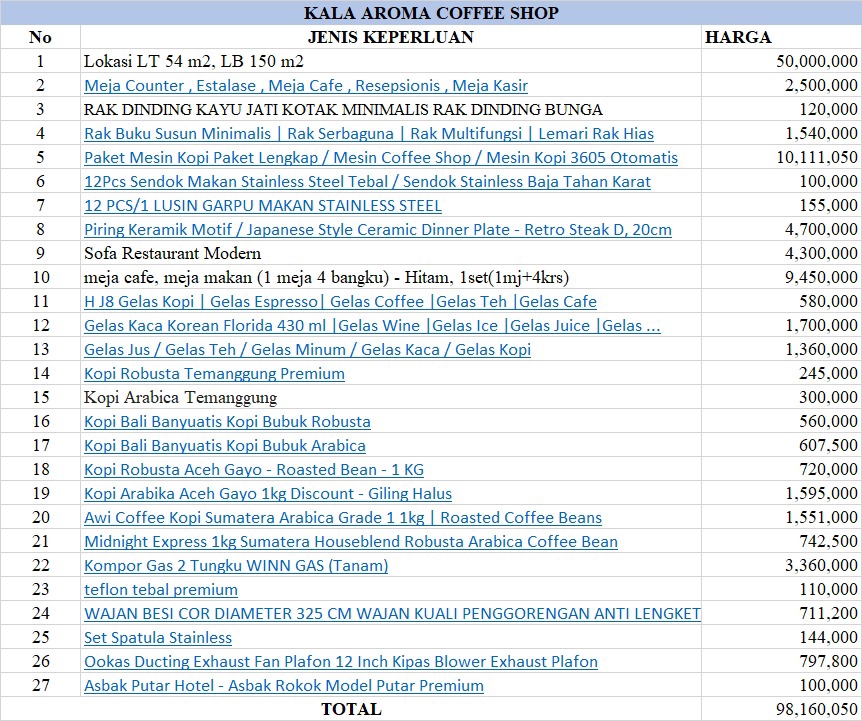This screenshot has width=862, height=721.
Task: Open Gelas Kaca Korean Florida 430 ml link
Action: pos(372,326)
